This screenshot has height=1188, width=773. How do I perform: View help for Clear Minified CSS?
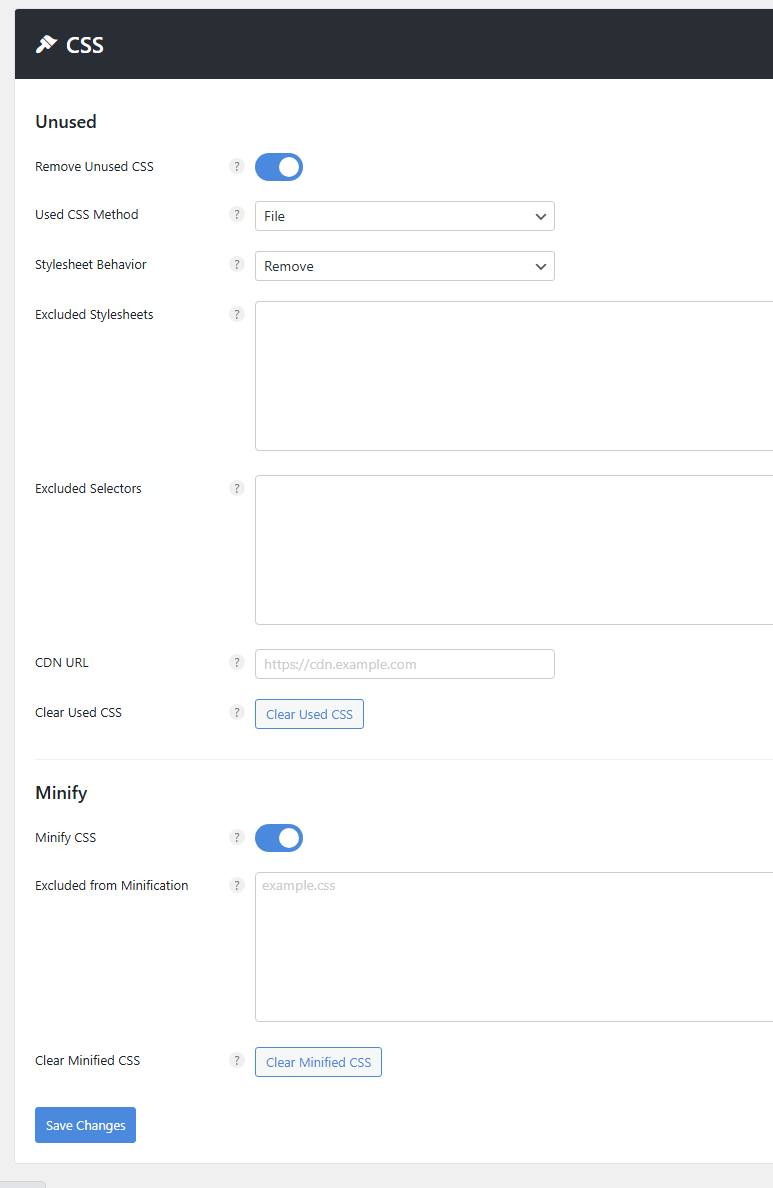click(x=237, y=1060)
